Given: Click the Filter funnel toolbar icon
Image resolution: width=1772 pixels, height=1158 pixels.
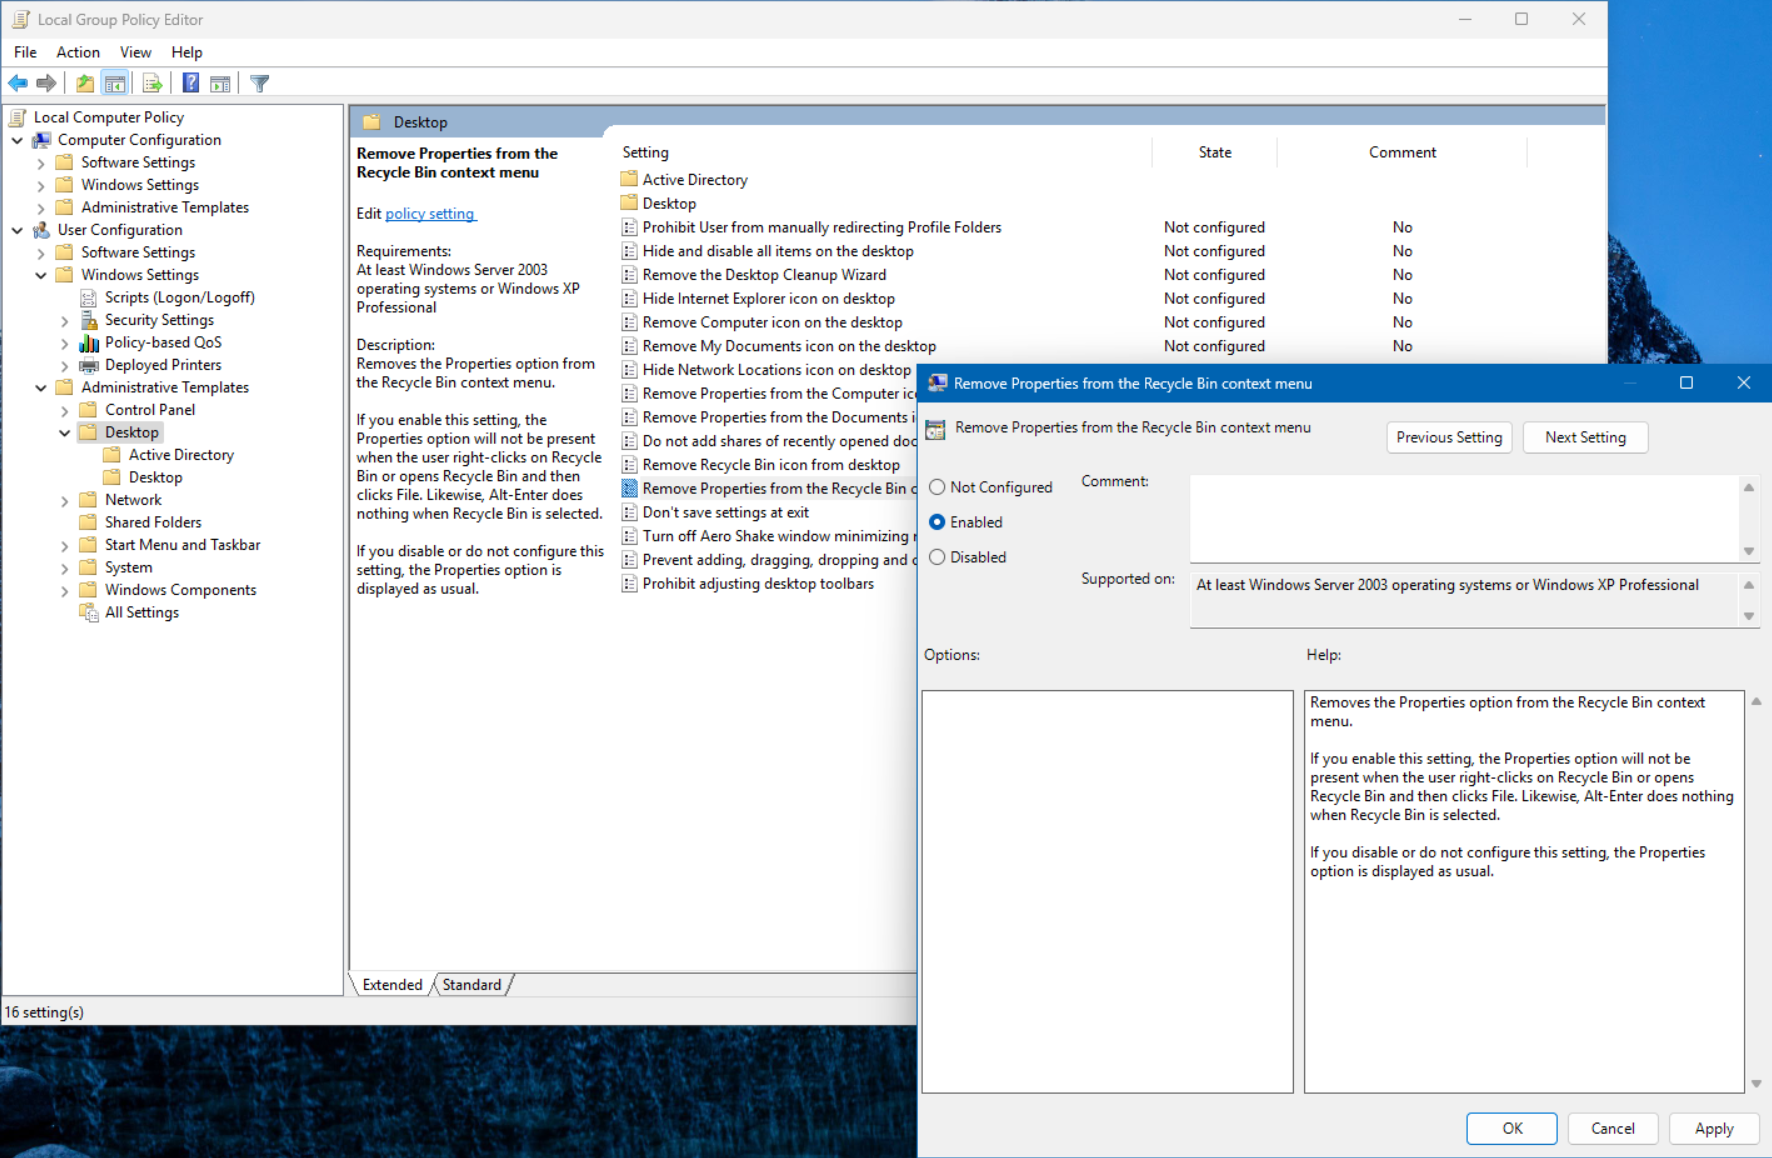Looking at the screenshot, I should [x=260, y=83].
